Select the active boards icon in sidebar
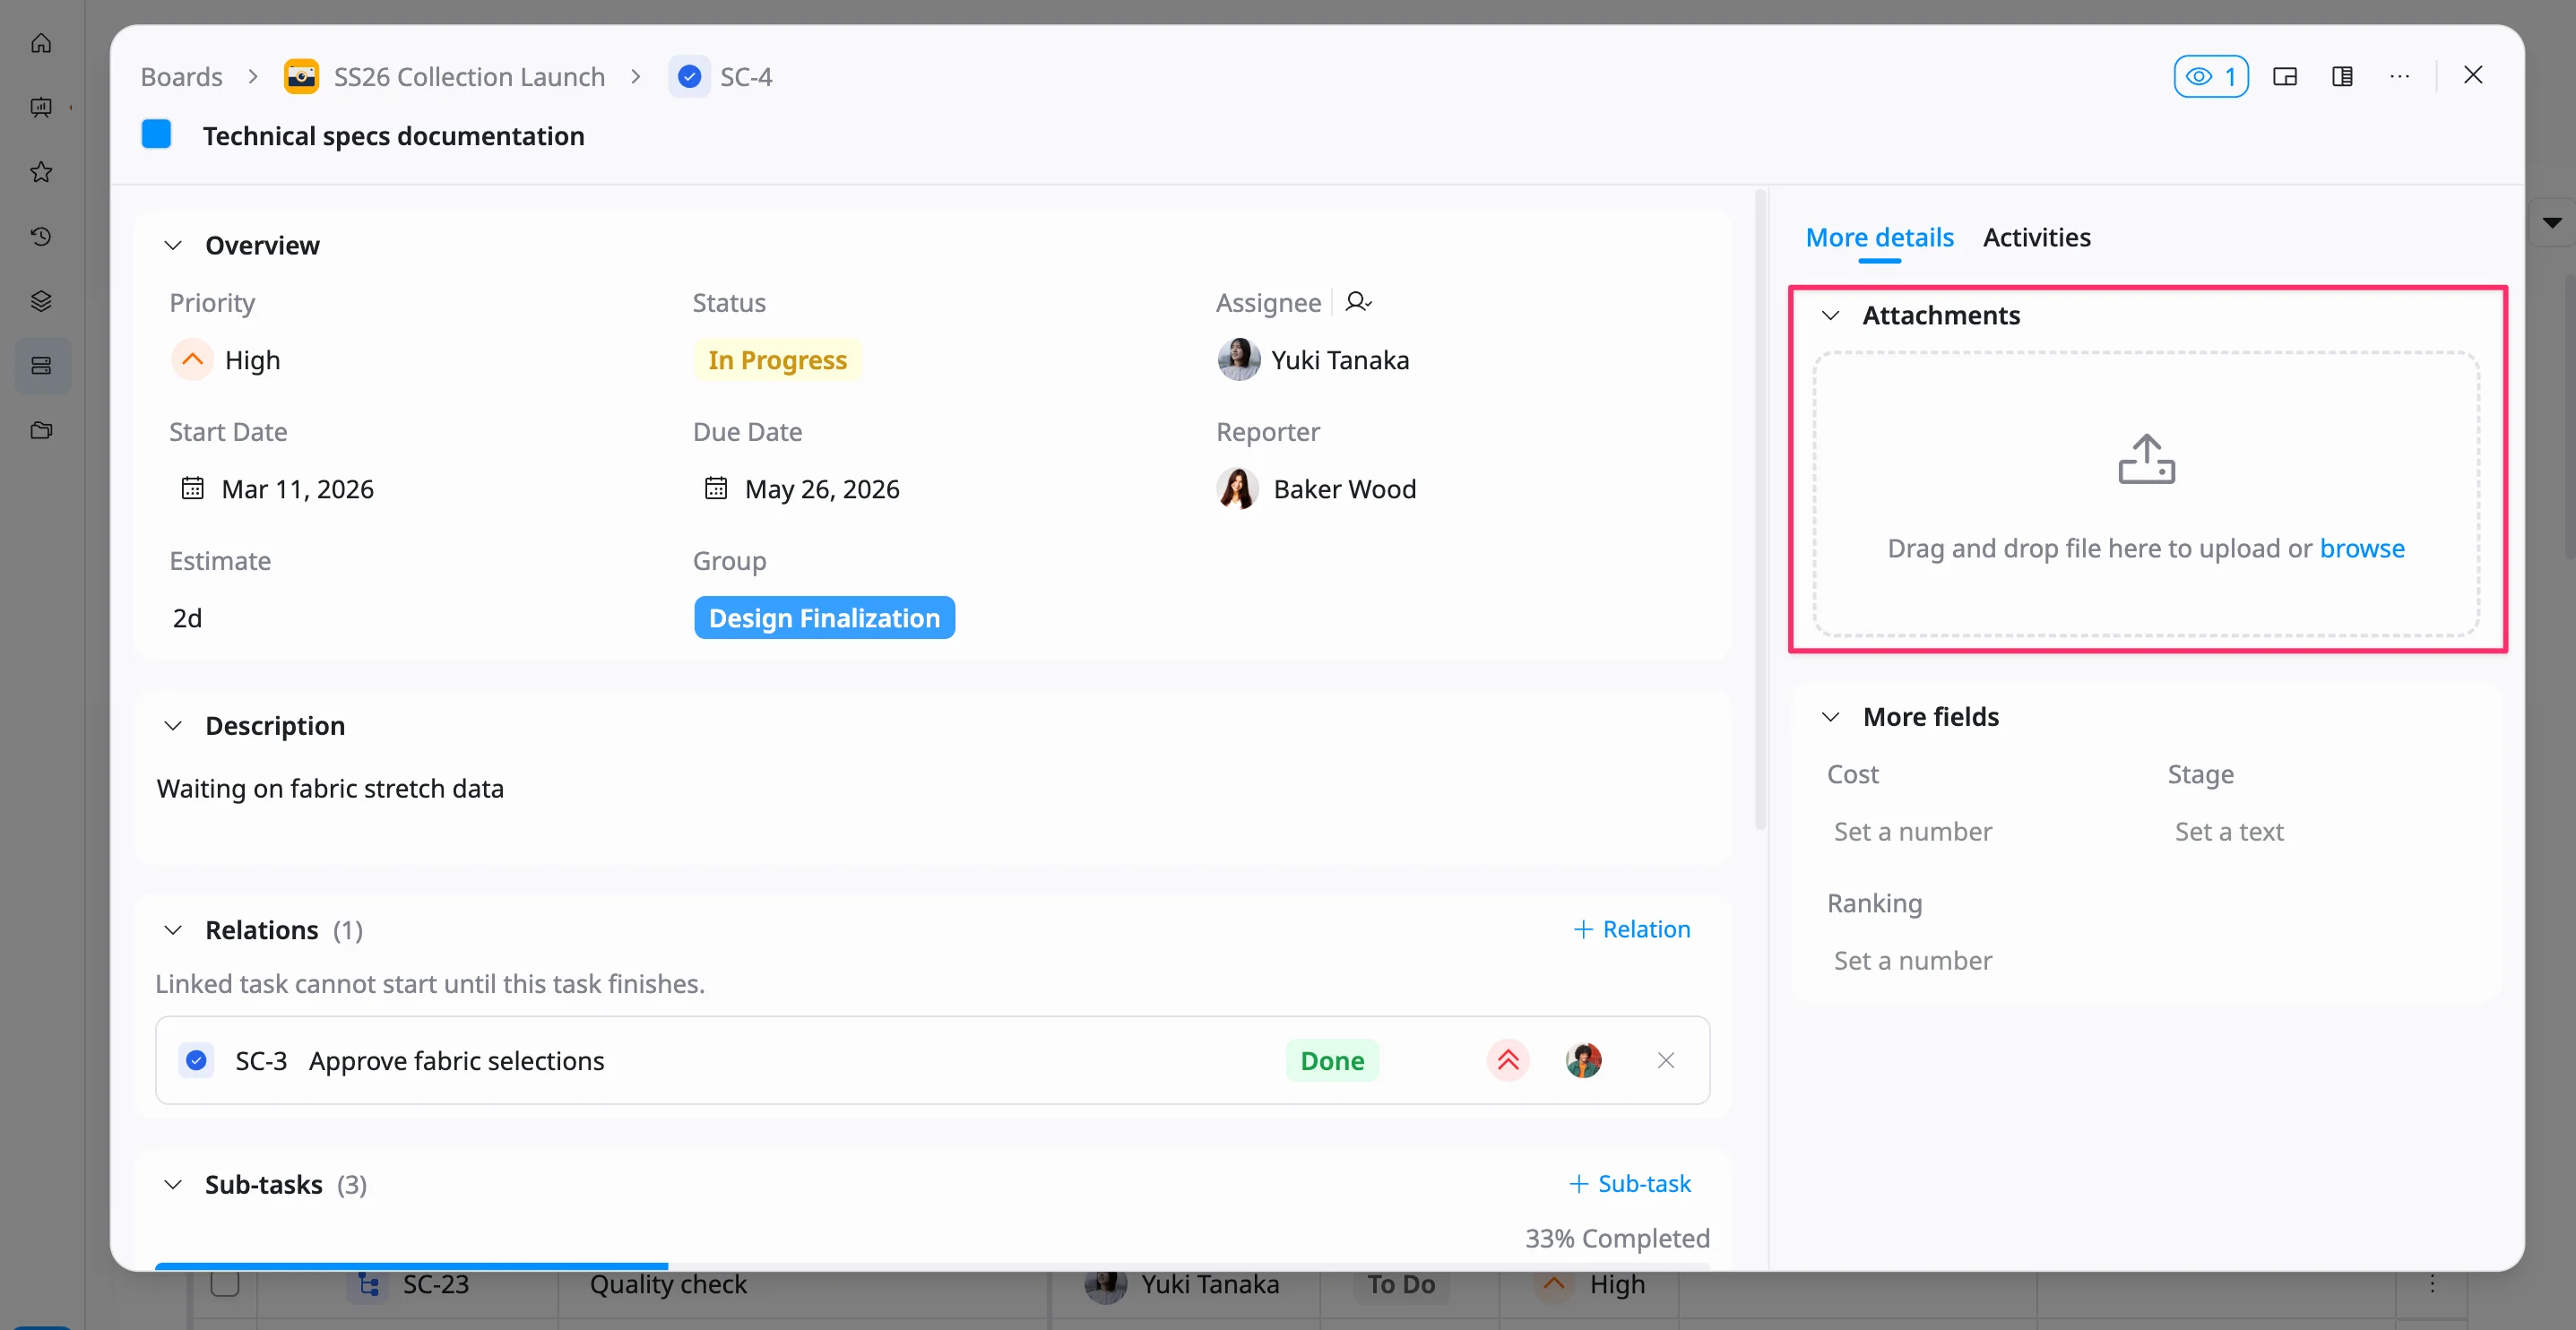This screenshot has height=1330, width=2576. click(41, 366)
